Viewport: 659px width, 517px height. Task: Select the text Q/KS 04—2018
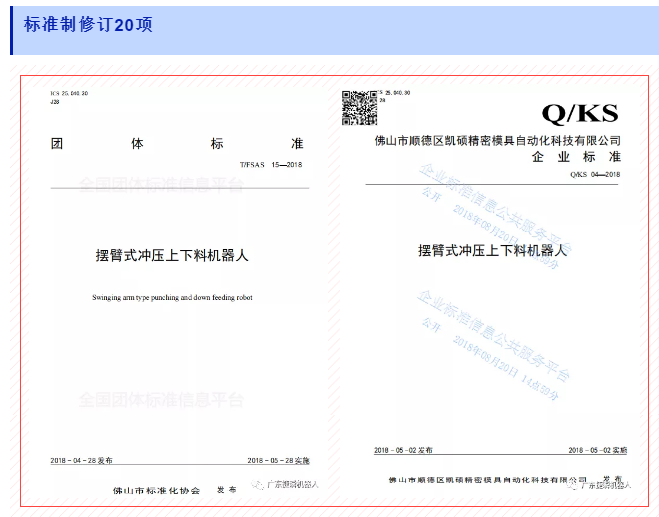(595, 174)
